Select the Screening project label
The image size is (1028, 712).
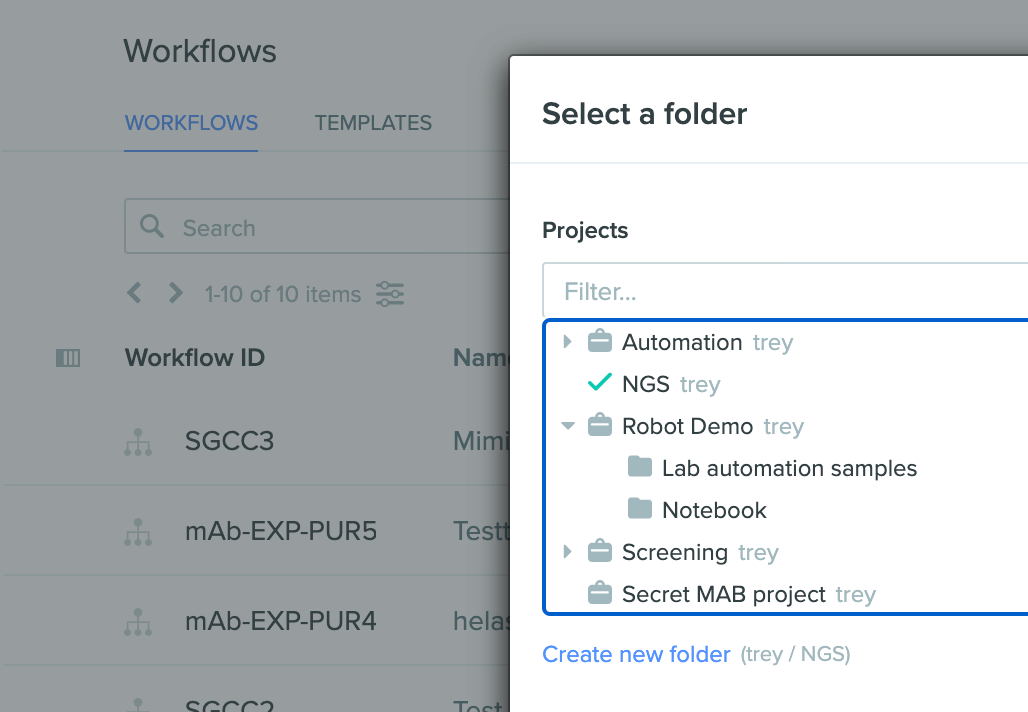(675, 552)
